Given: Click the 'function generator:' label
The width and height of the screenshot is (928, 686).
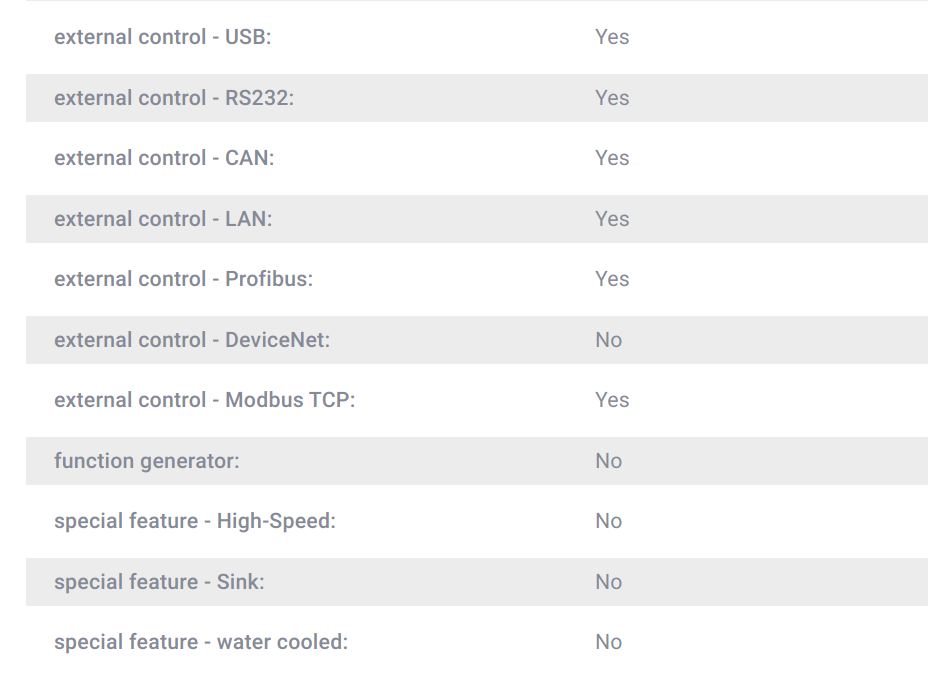Looking at the screenshot, I should pos(147,461).
